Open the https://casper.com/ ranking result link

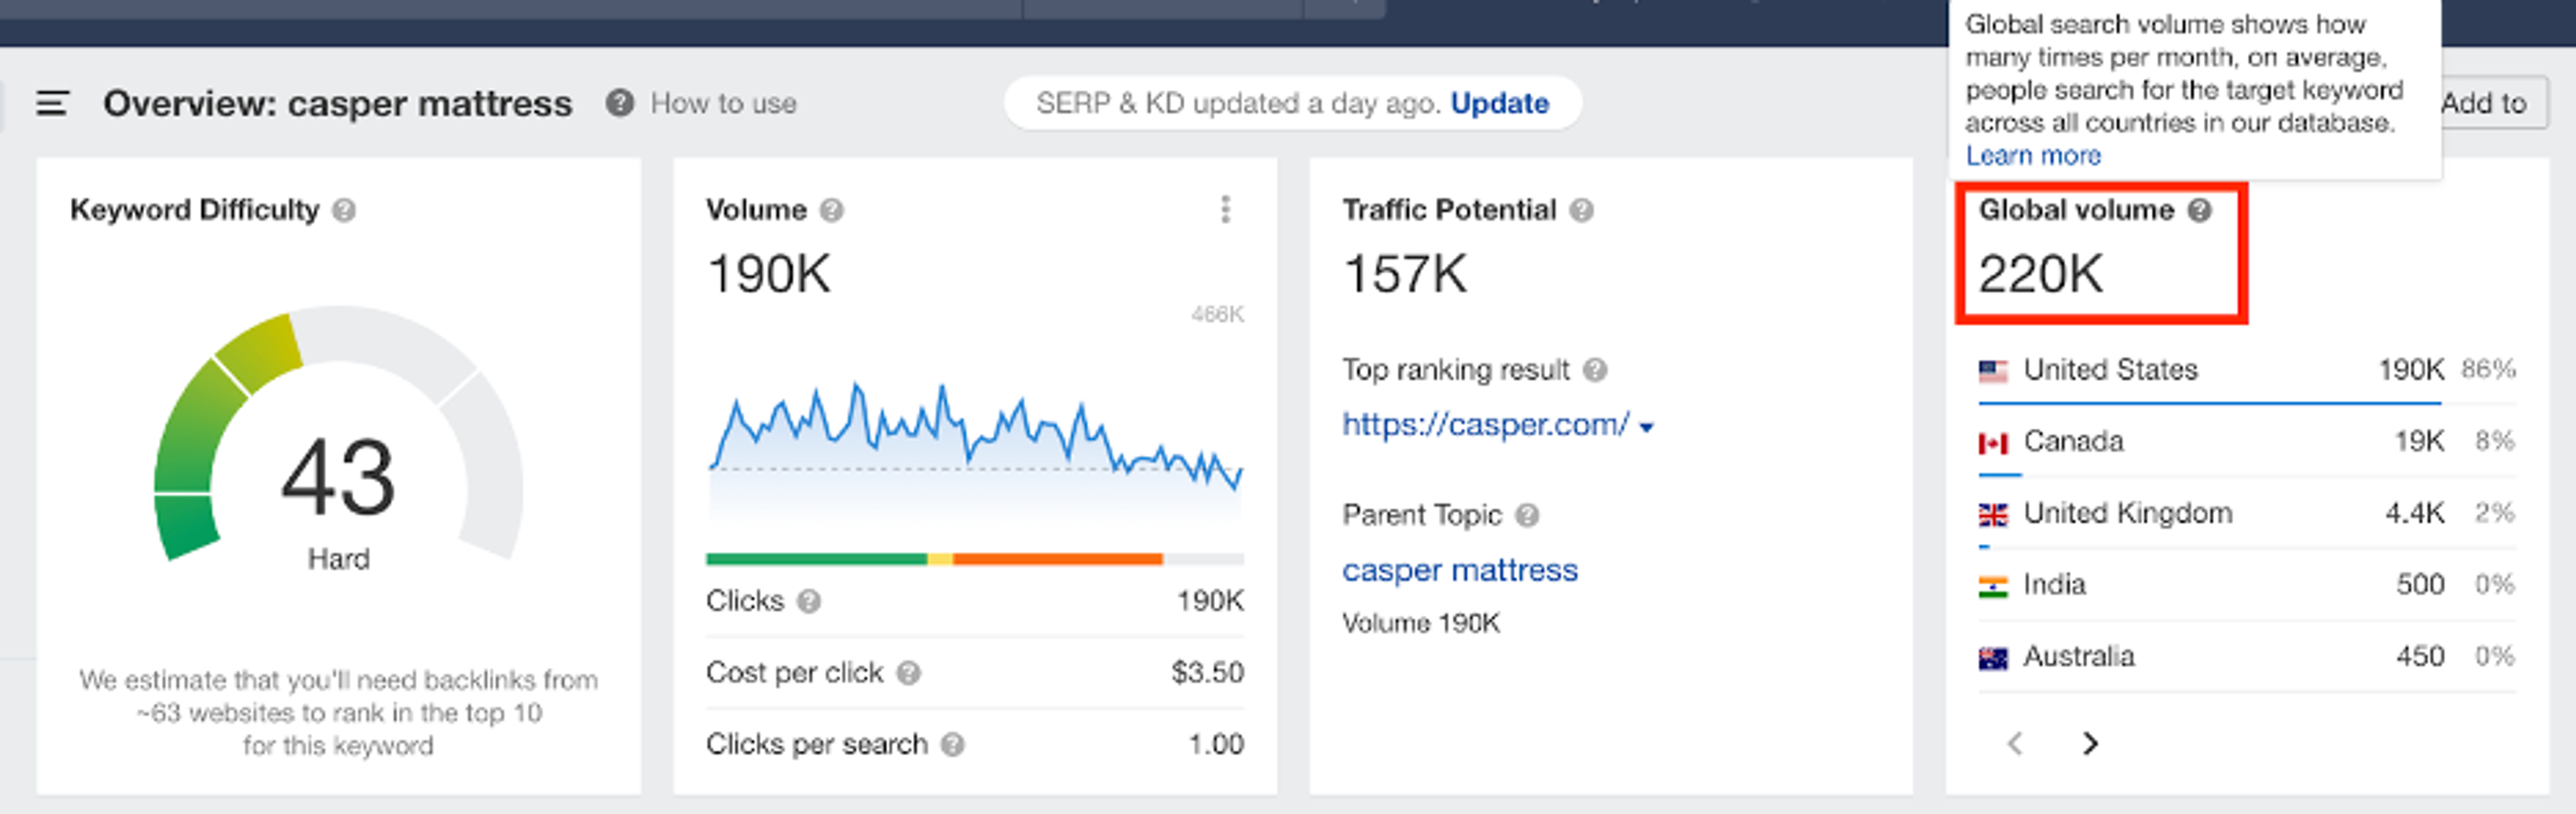(1485, 425)
